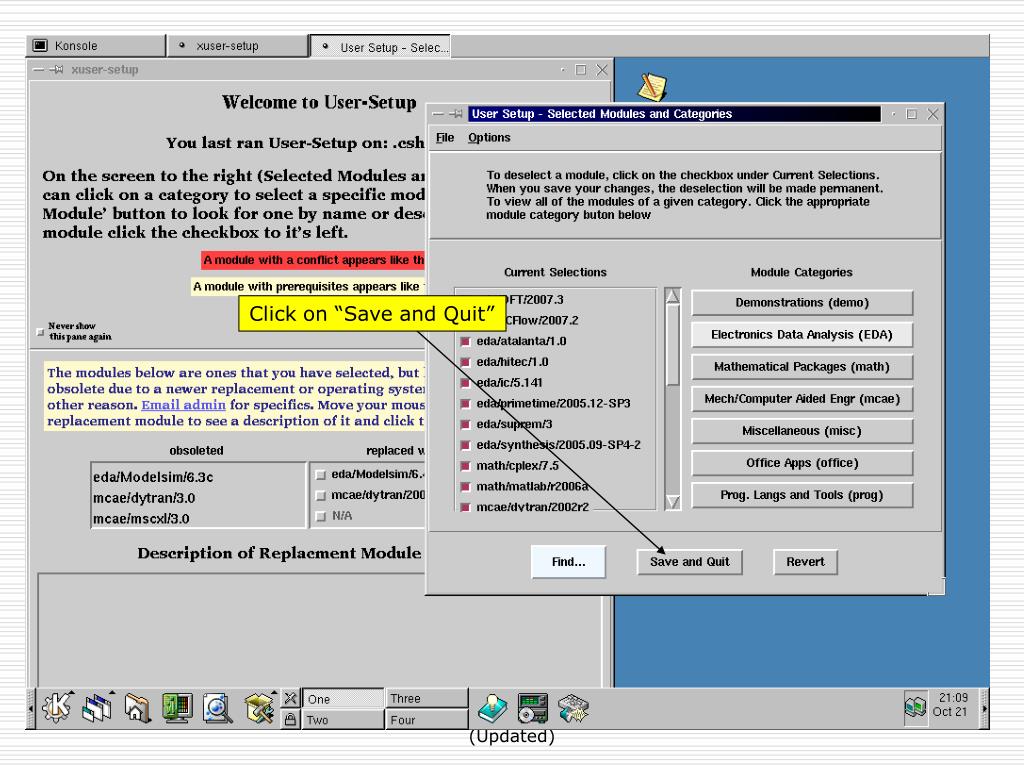Click Current Selections scrollbar up arrow
Viewport: 1024px width, 768px height.
[672, 296]
